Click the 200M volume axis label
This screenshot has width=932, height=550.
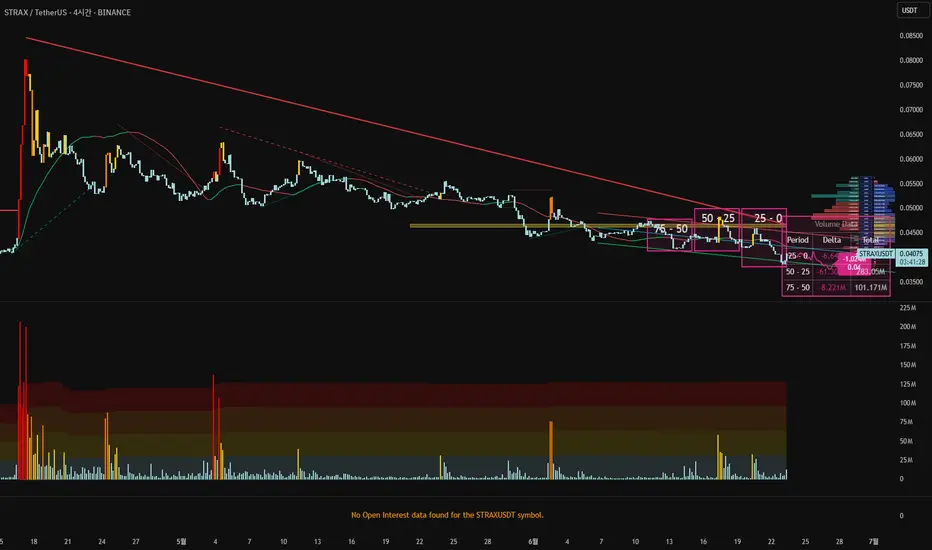click(908, 327)
